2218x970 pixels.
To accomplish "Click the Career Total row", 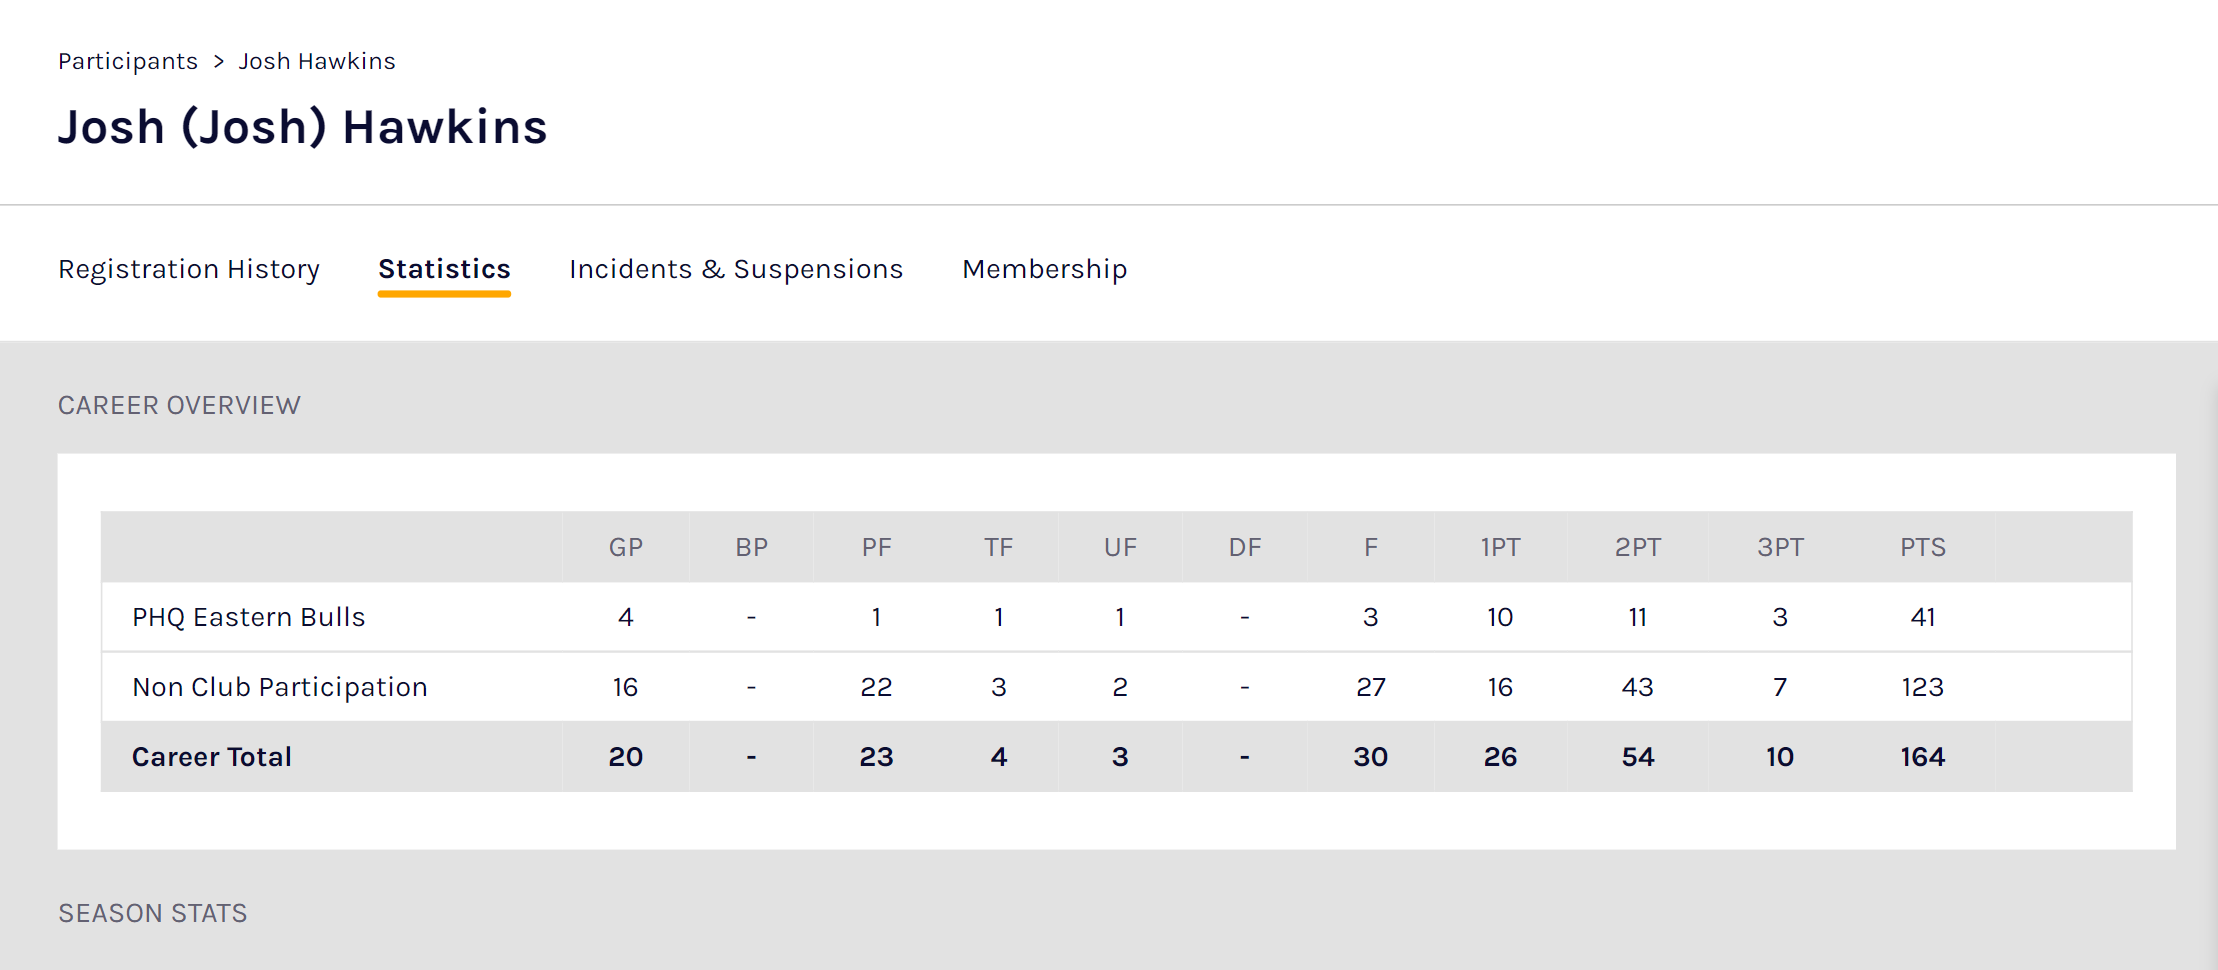I will [x=211, y=757].
